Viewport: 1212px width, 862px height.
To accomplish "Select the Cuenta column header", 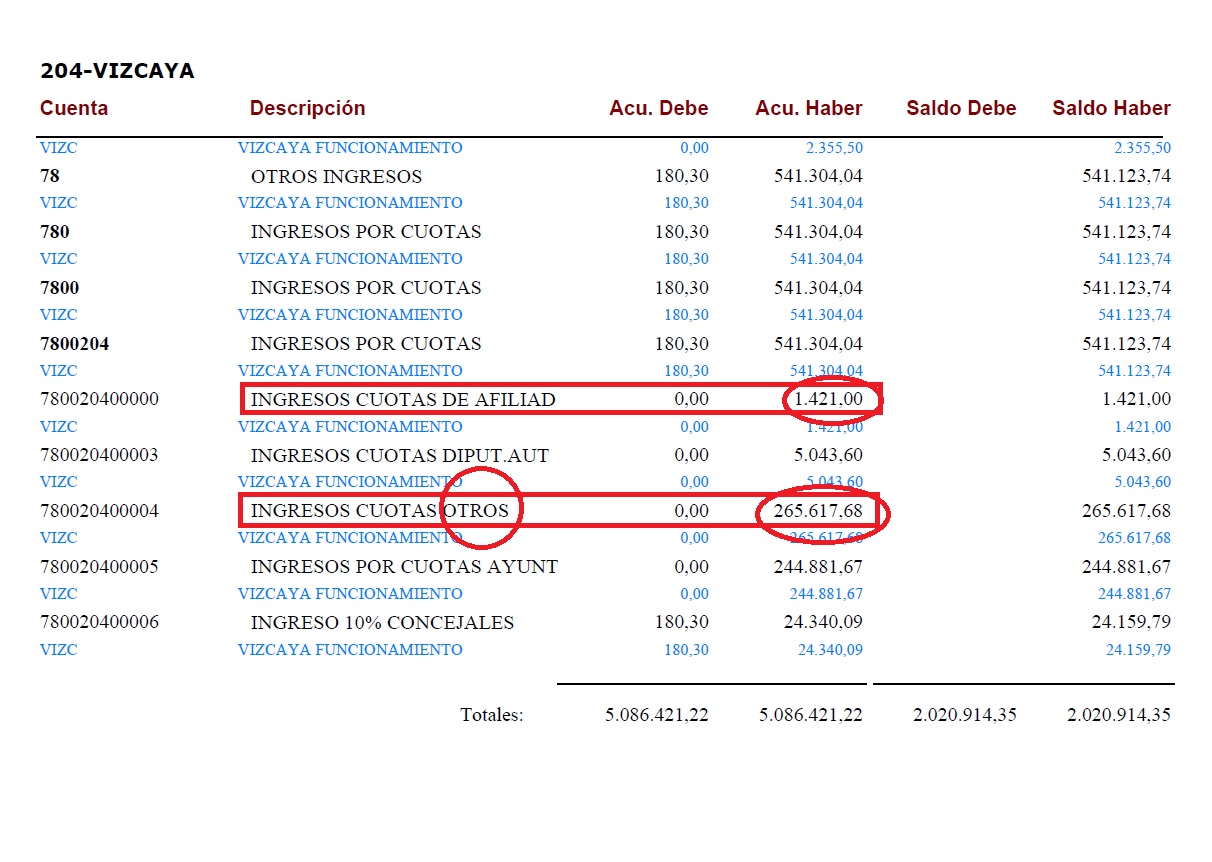I will coord(74,108).
